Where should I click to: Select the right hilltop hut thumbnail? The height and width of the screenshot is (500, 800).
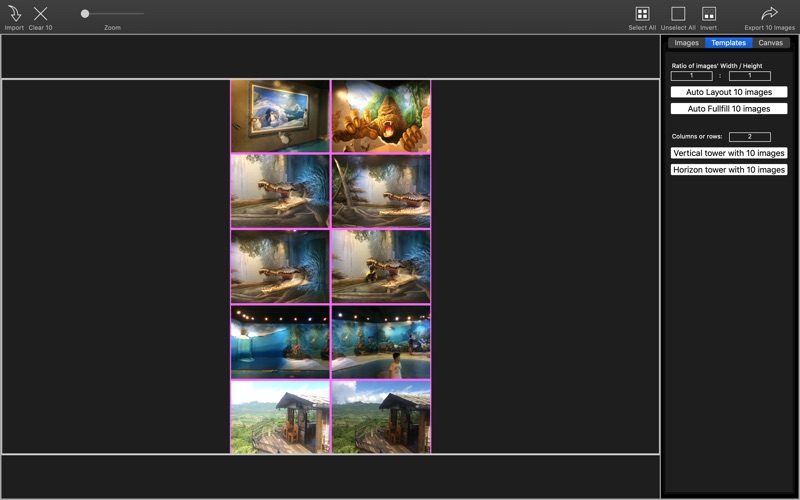381,417
